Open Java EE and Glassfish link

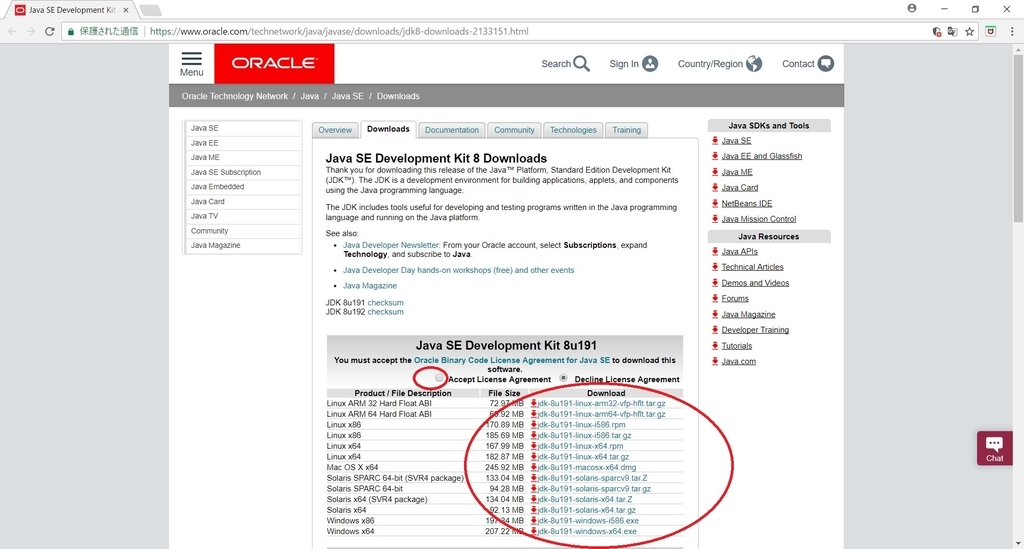tap(761, 157)
